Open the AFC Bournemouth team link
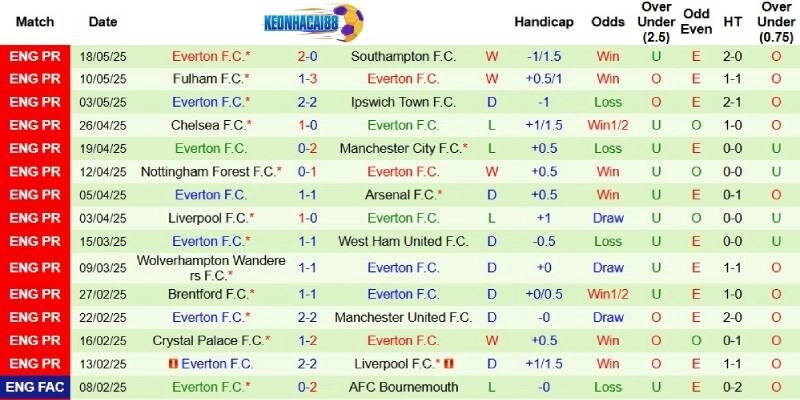This screenshot has height=400, width=800. click(x=403, y=387)
